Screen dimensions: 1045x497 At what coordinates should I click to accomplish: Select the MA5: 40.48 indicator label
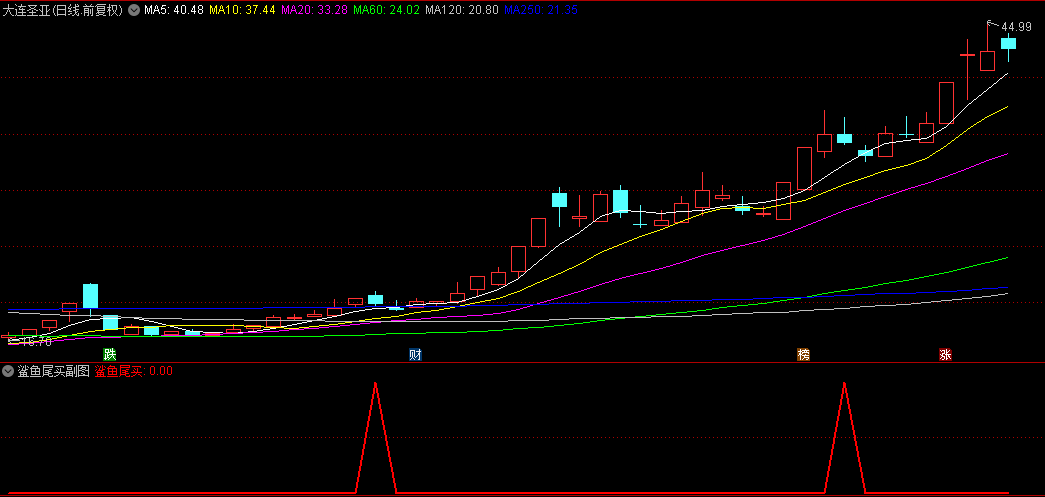174,10
